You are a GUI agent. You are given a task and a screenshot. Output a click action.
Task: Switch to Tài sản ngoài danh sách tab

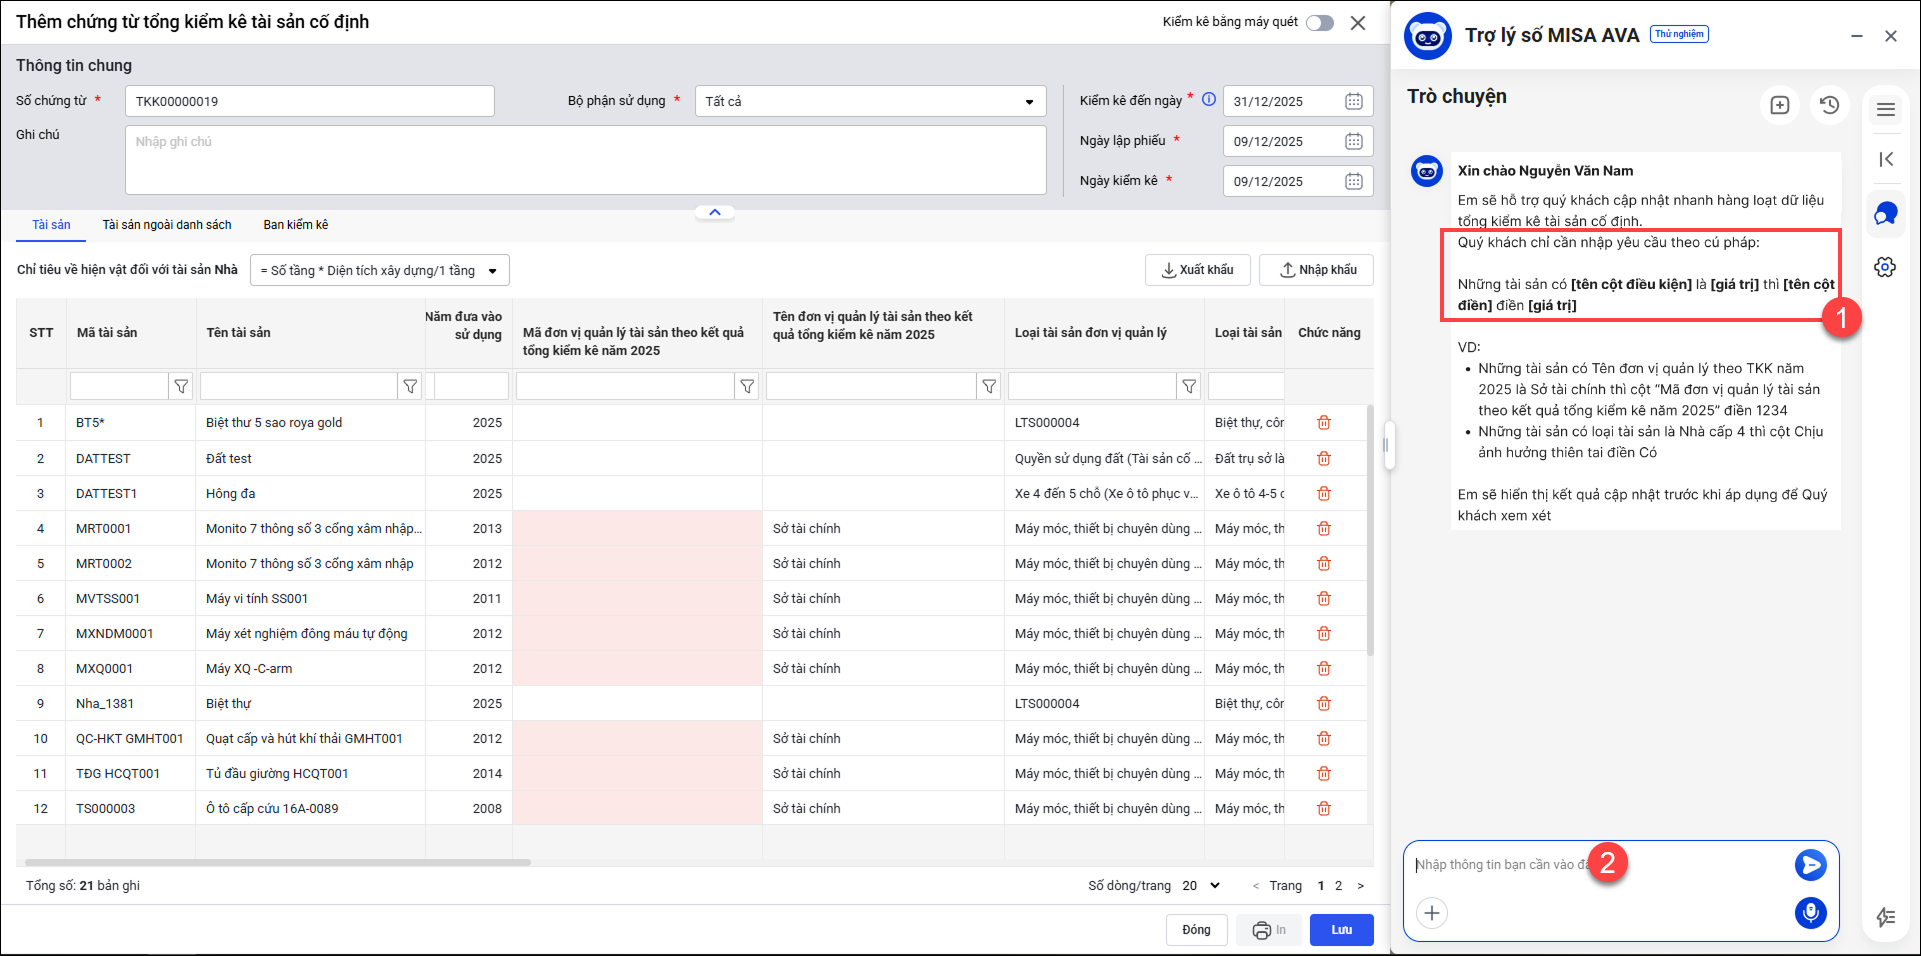click(167, 225)
